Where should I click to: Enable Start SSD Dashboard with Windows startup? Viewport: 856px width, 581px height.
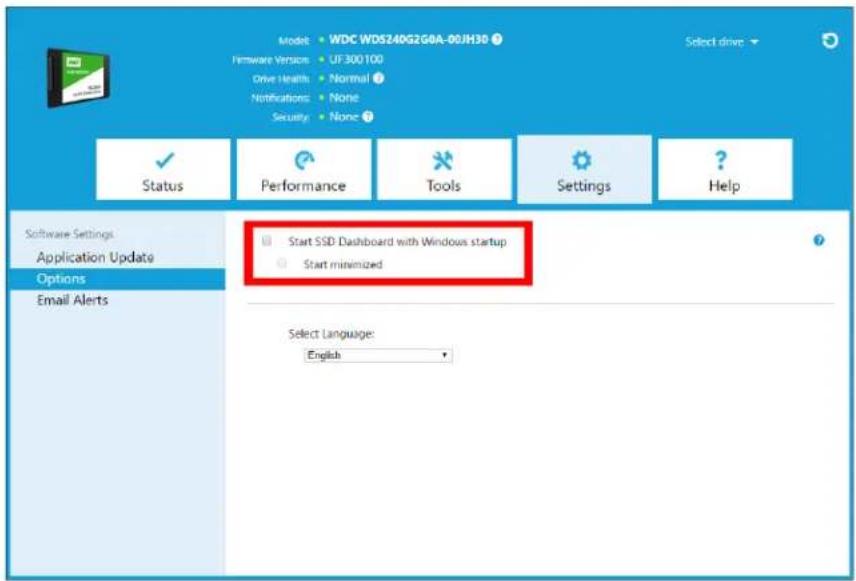pyautogui.click(x=266, y=241)
